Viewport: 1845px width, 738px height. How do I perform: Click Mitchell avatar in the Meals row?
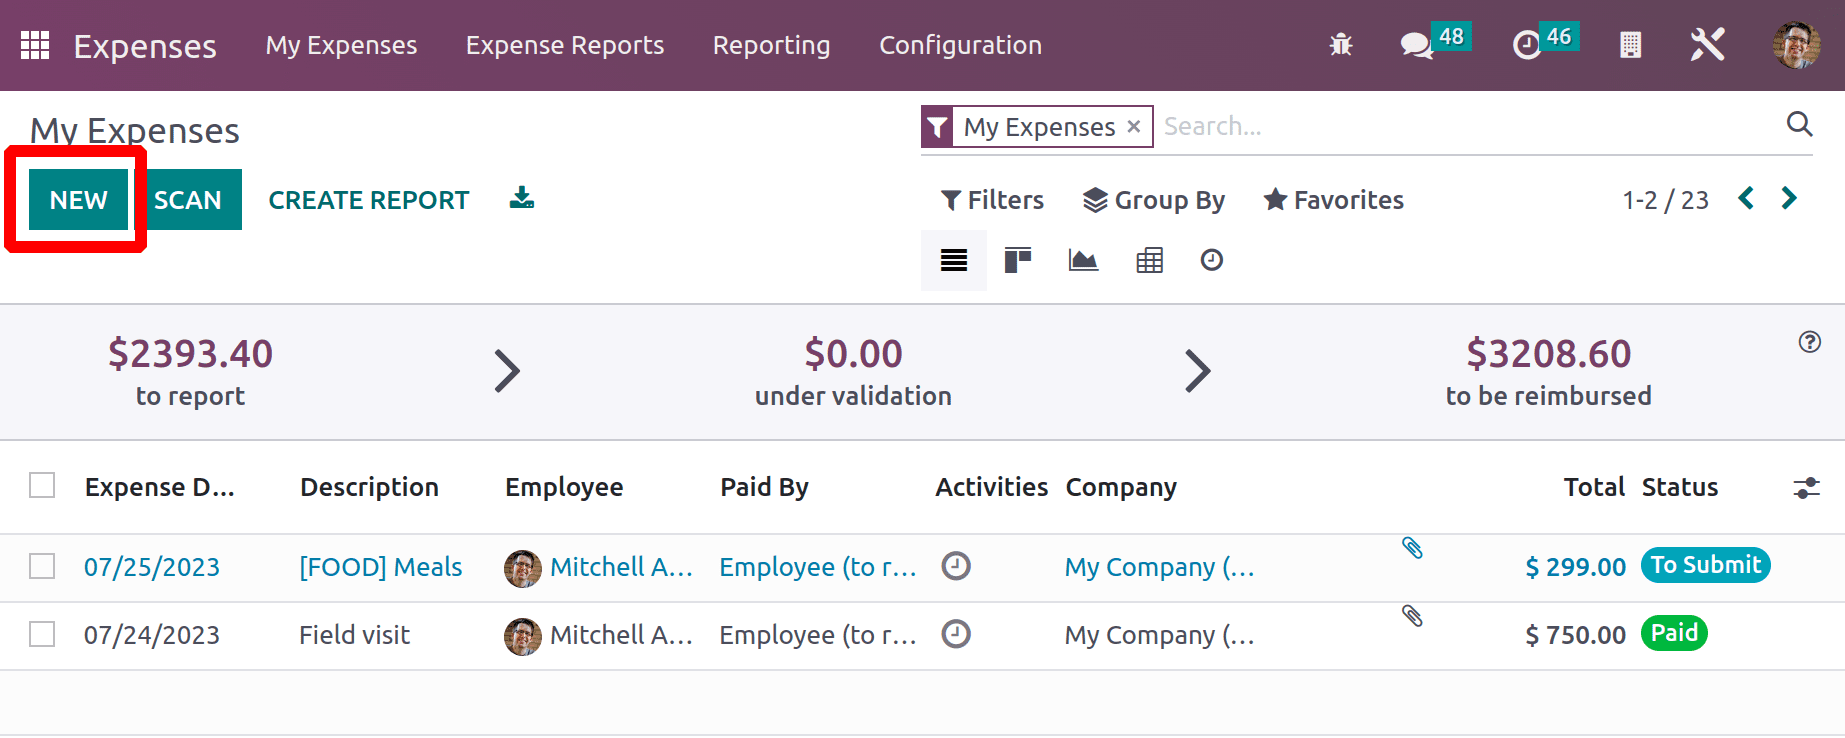tap(523, 568)
